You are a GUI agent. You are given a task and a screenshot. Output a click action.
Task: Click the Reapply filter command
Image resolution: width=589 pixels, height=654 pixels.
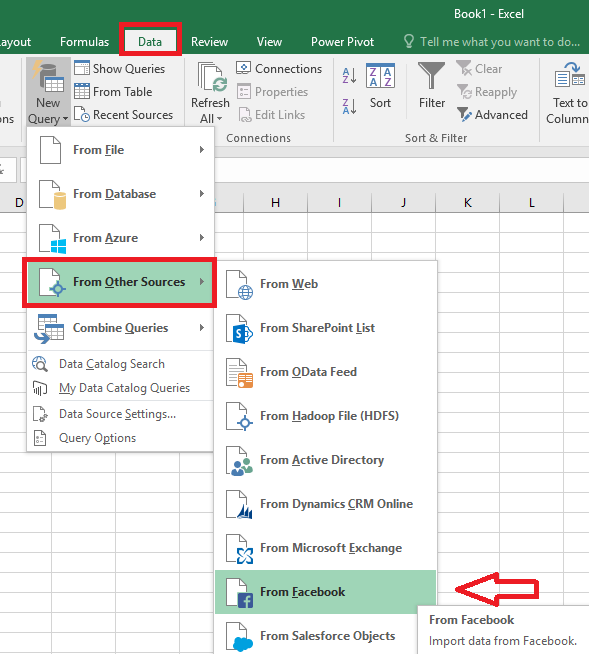[x=487, y=92]
